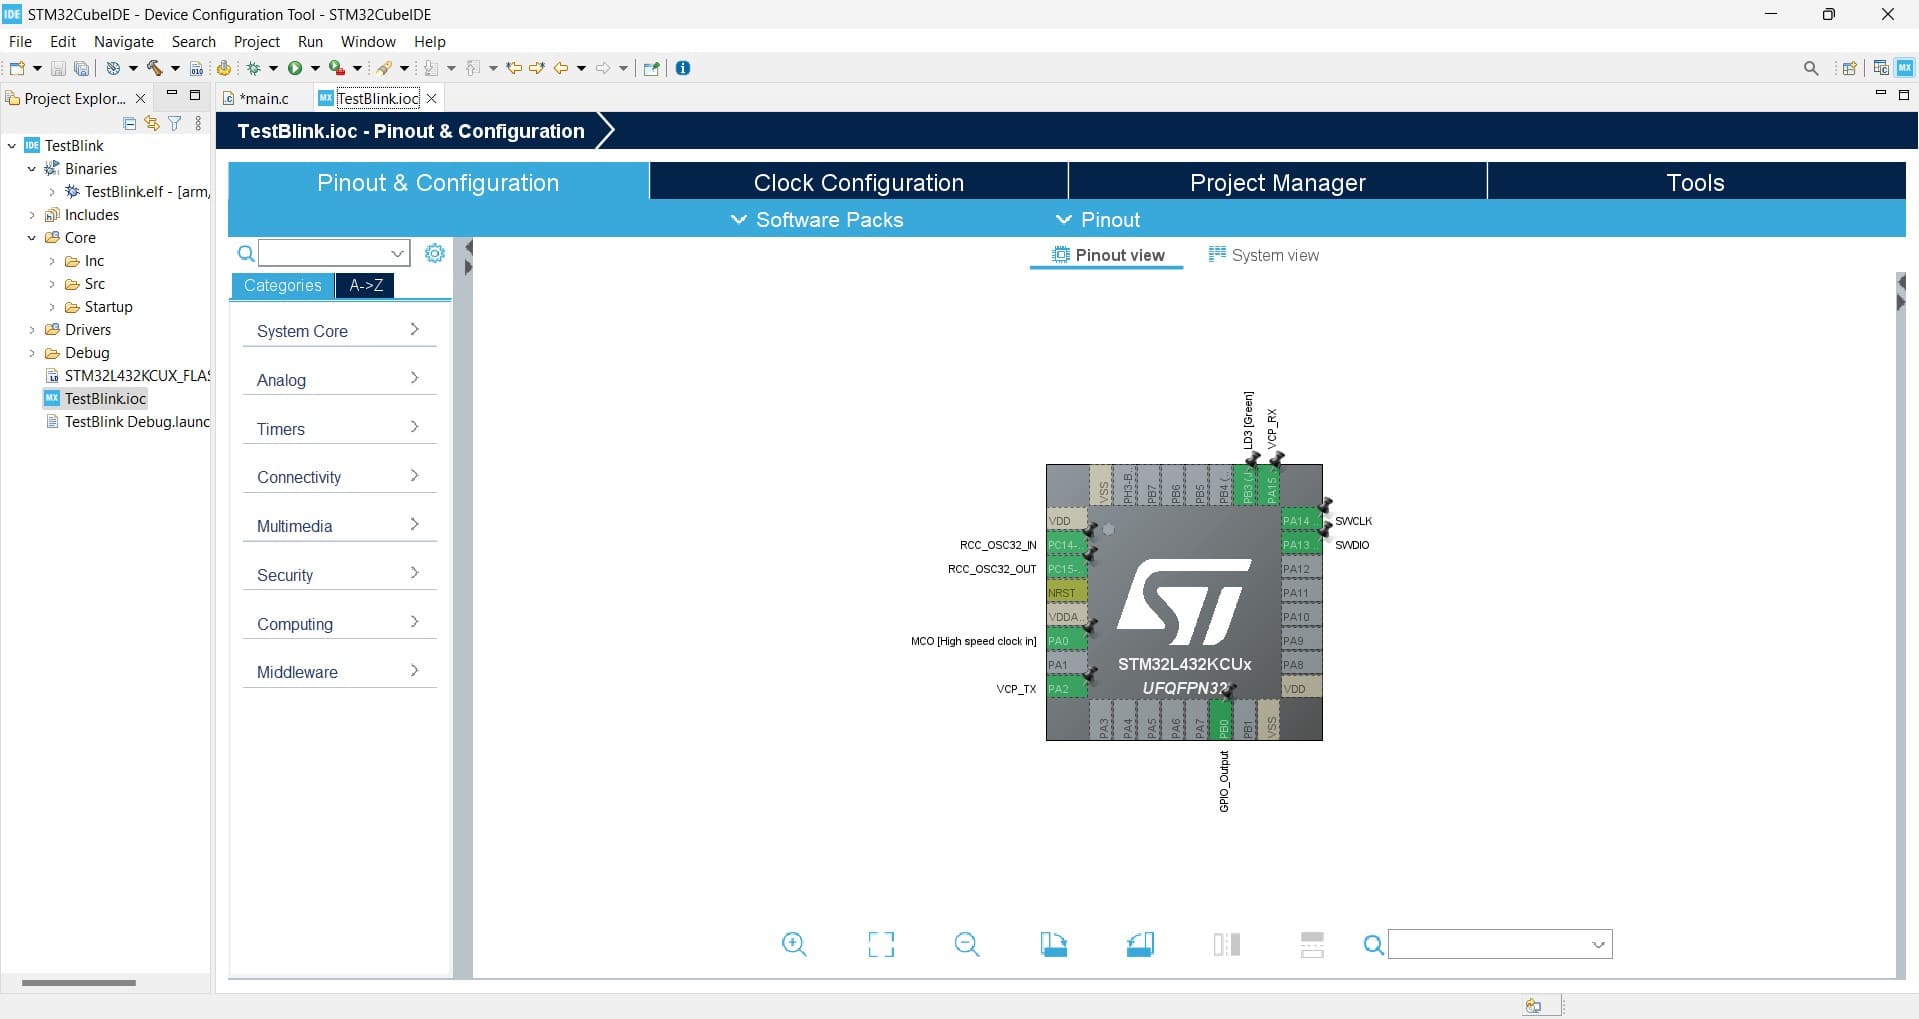Select the Startup folder in tree
The height and width of the screenshot is (1019, 1919).
click(98, 307)
